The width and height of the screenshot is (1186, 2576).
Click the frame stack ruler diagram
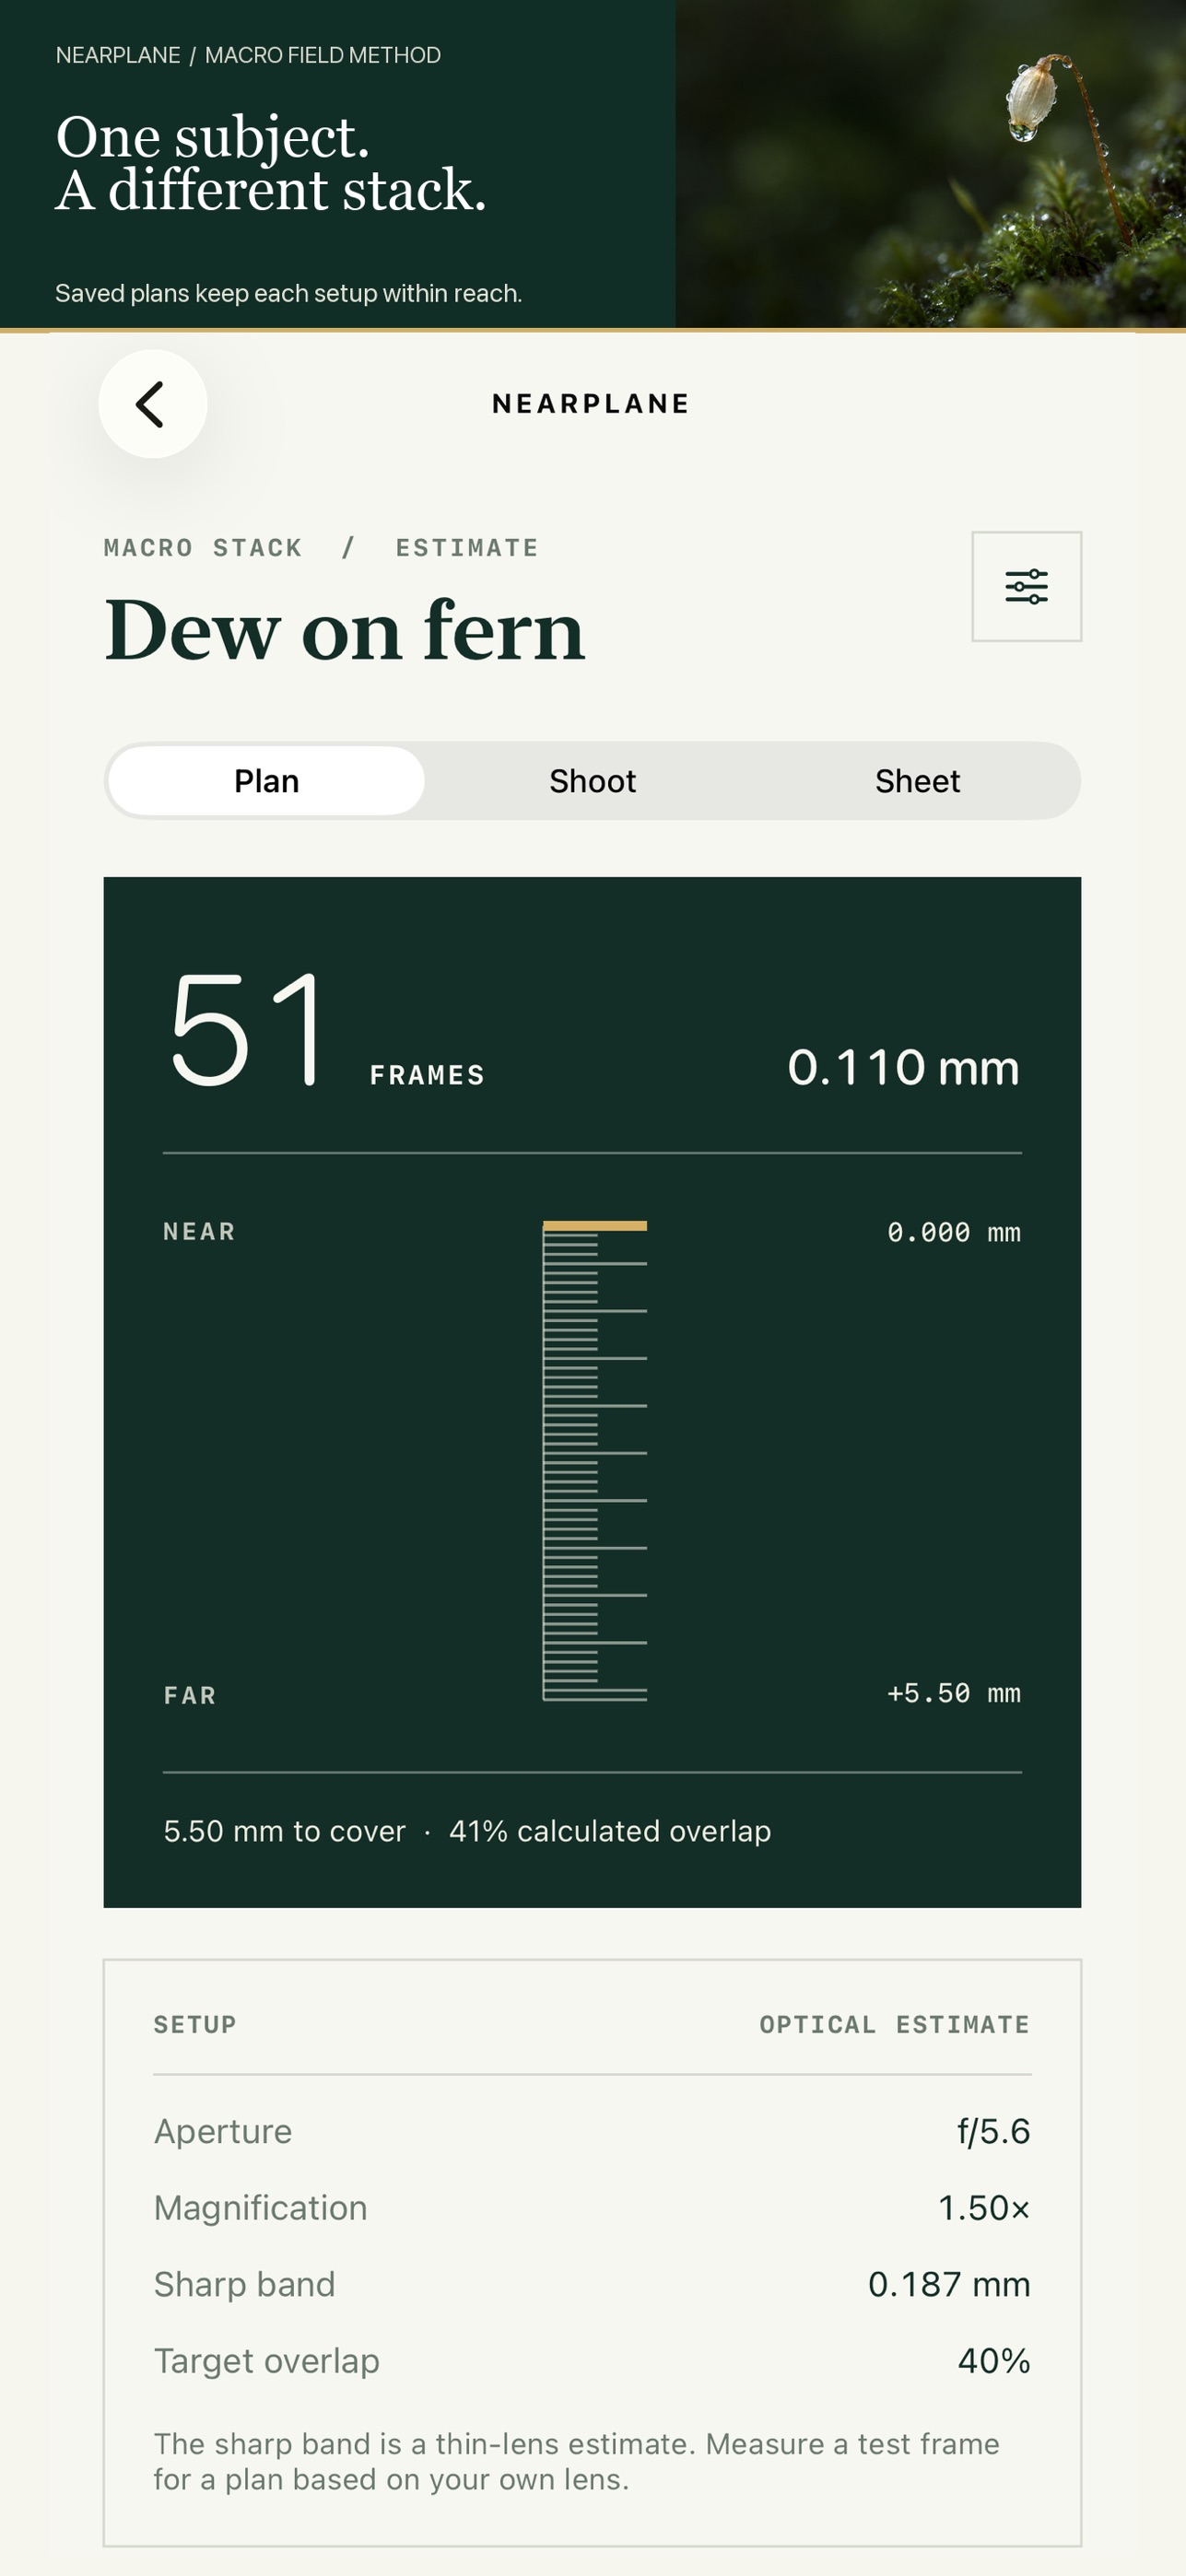click(x=595, y=1461)
